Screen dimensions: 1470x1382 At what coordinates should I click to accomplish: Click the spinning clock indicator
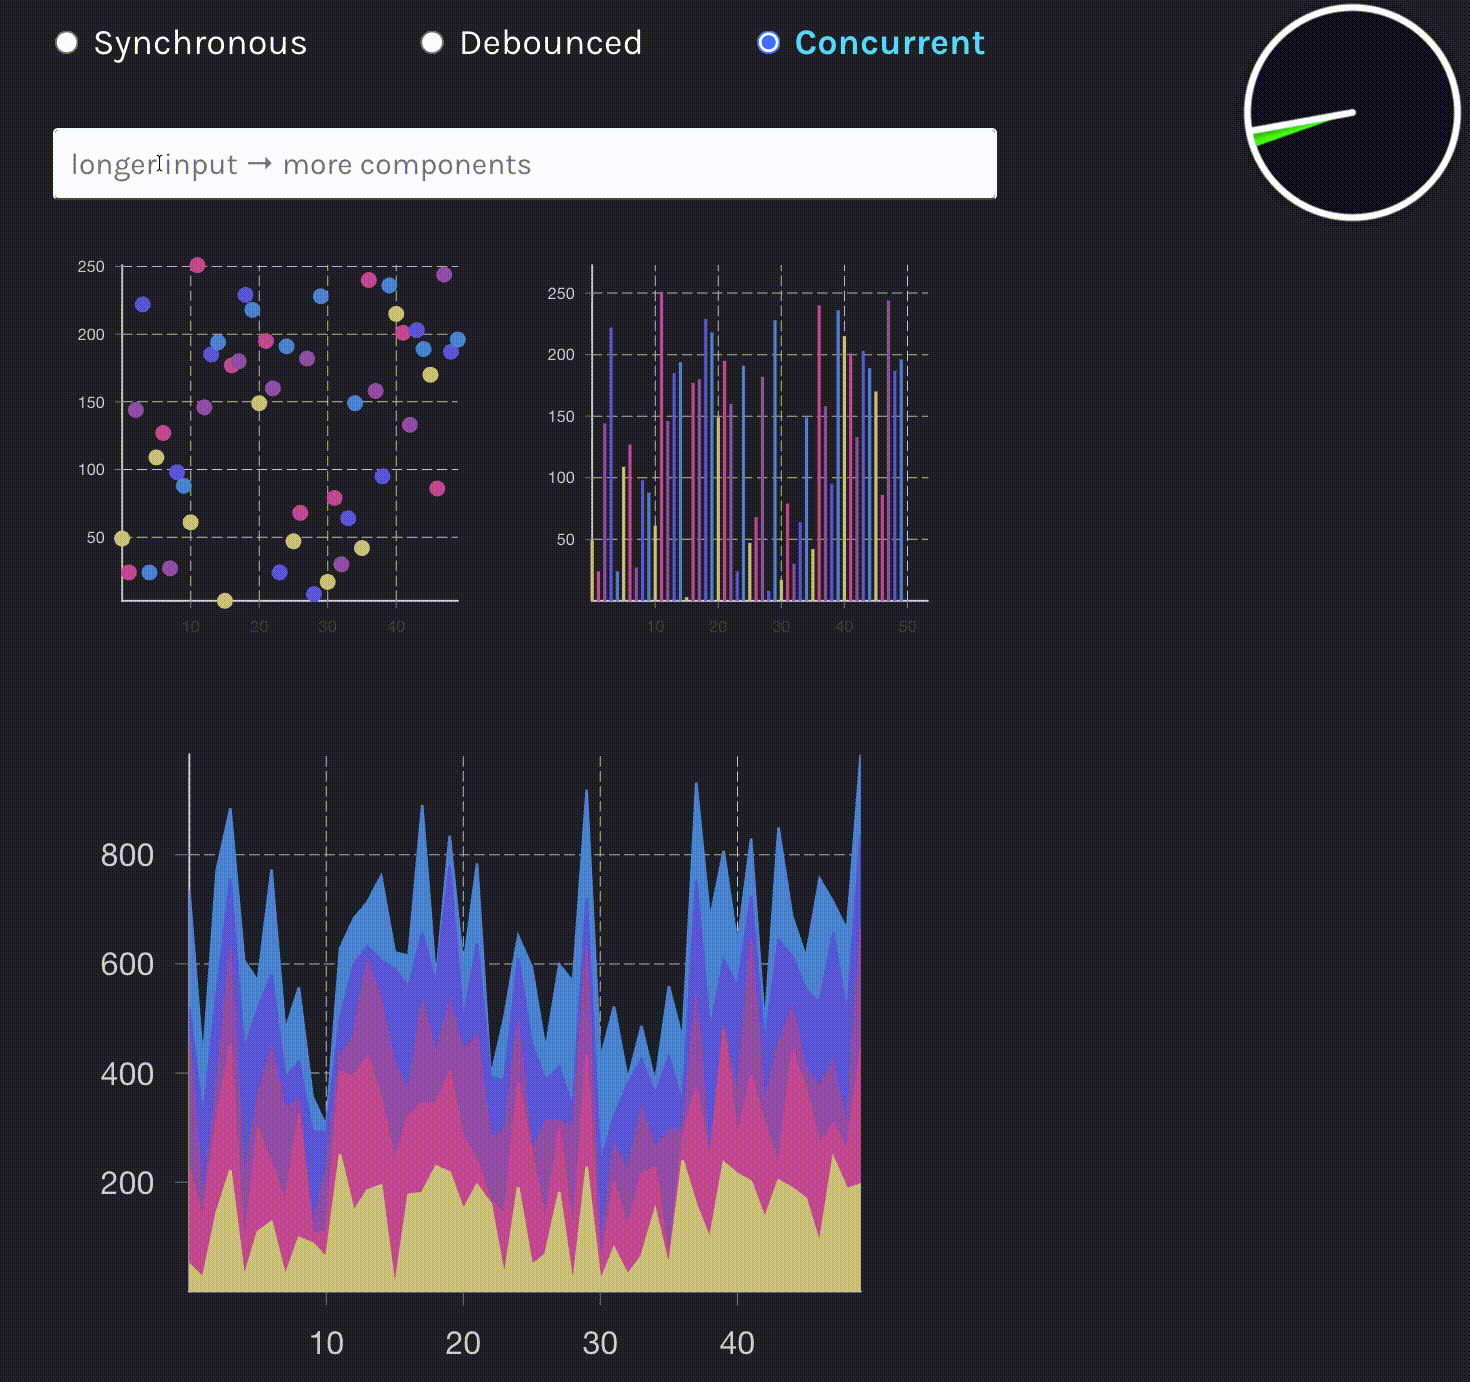[x=1350, y=113]
